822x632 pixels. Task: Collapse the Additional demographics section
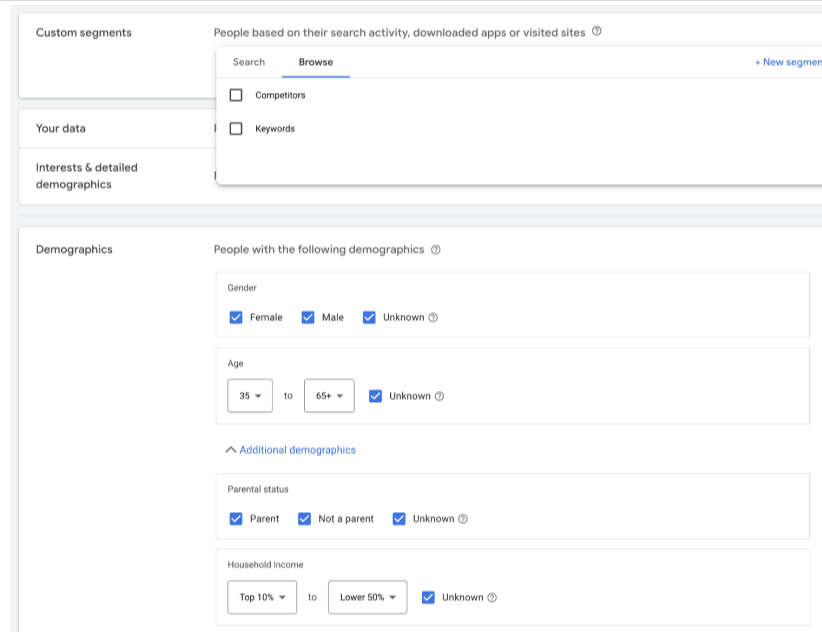[291, 450]
